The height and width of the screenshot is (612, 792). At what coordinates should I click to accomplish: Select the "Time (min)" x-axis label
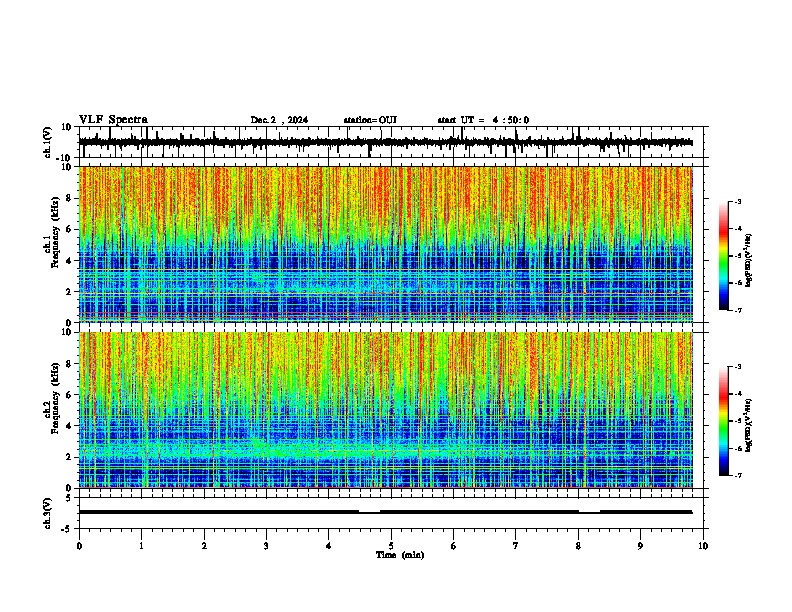click(400, 555)
